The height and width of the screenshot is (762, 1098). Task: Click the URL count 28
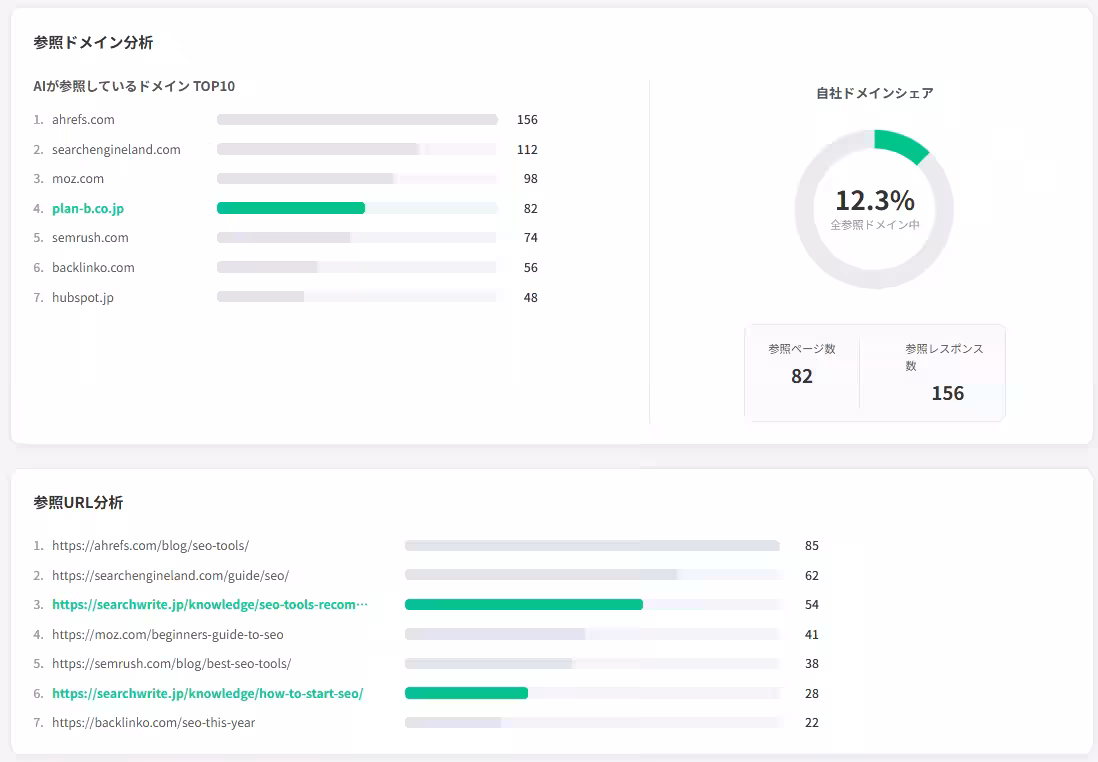(x=812, y=693)
